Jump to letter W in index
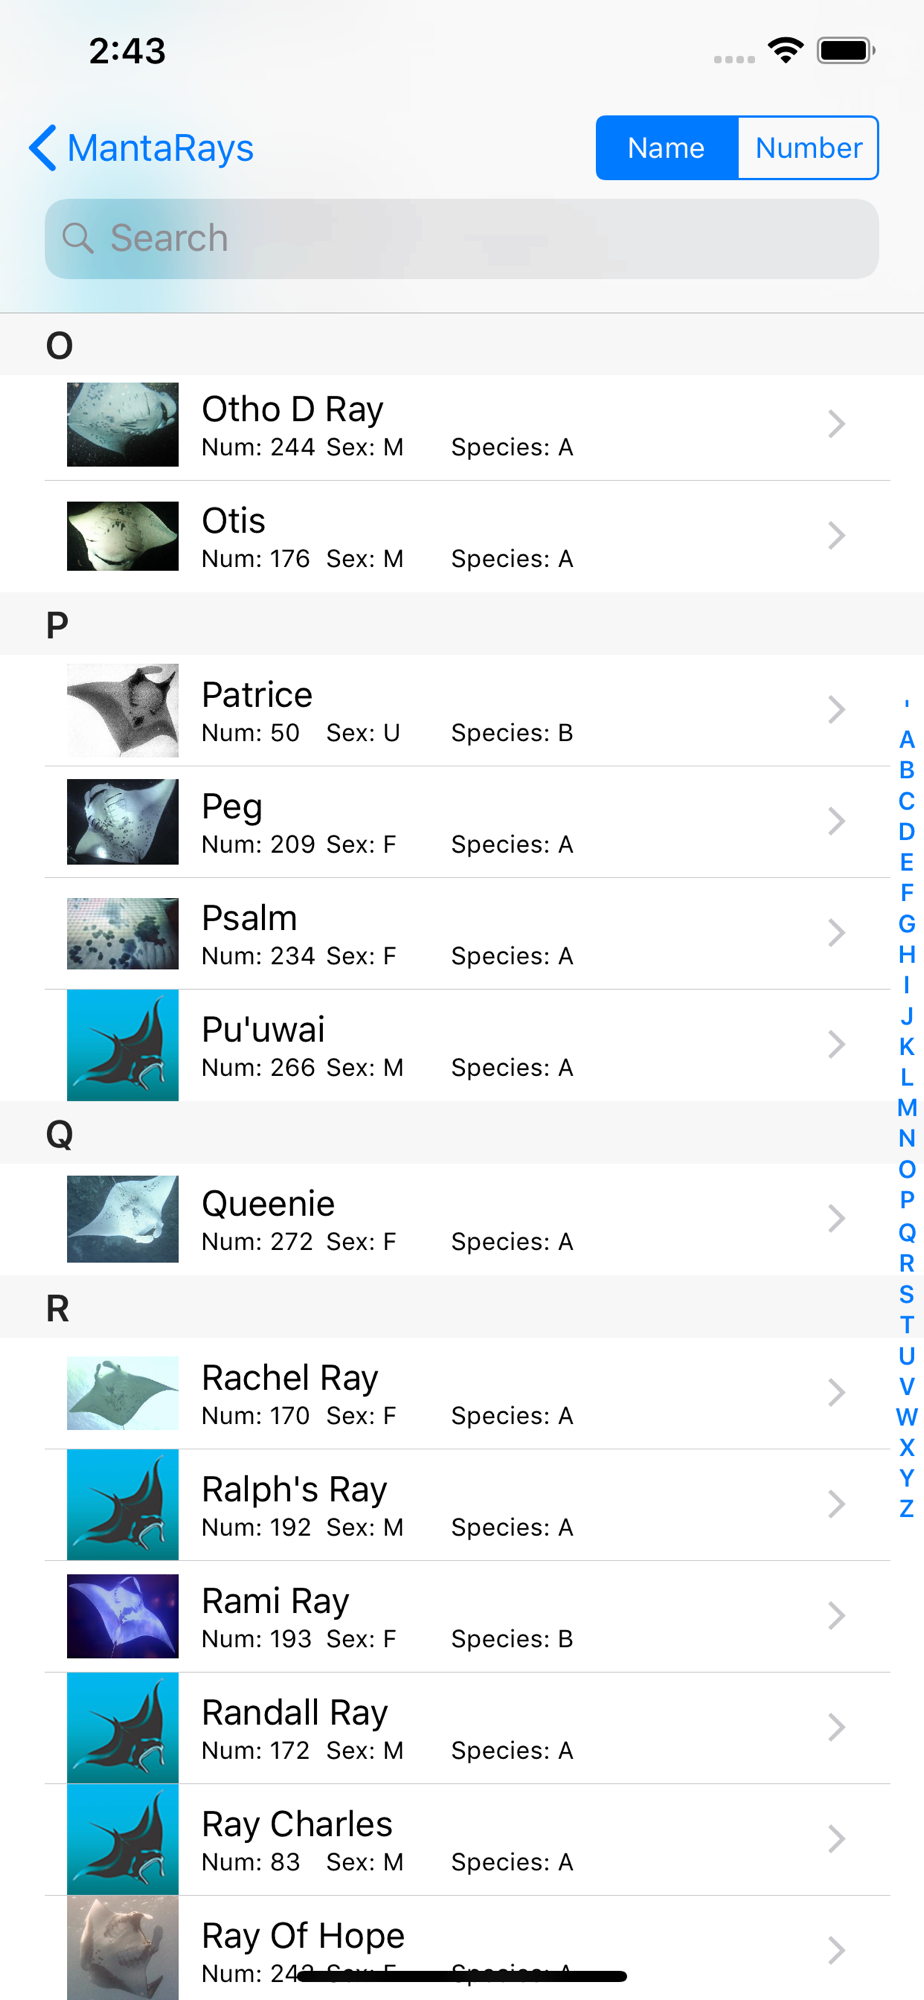Image resolution: width=924 pixels, height=2000 pixels. click(907, 1417)
